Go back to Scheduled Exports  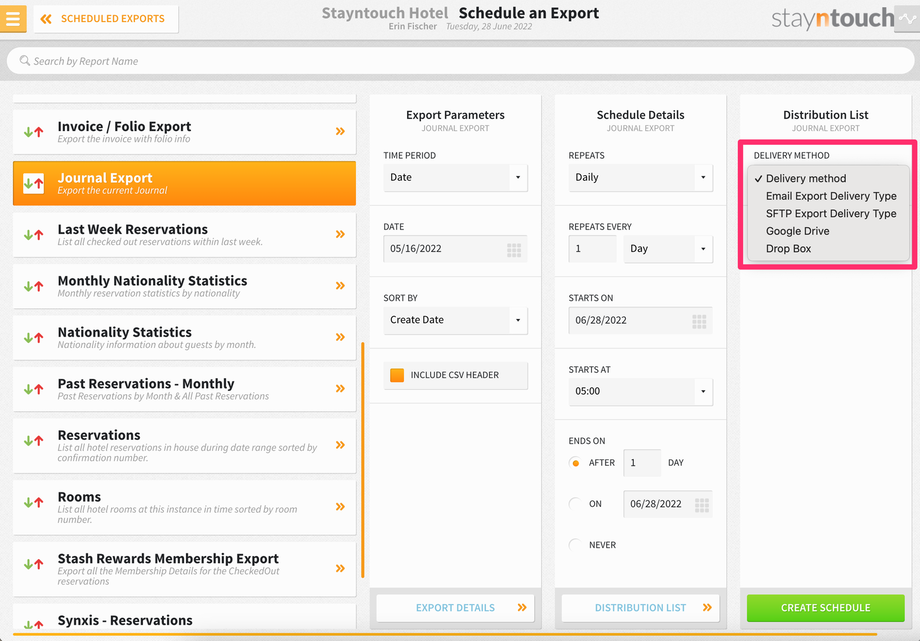tap(106, 19)
